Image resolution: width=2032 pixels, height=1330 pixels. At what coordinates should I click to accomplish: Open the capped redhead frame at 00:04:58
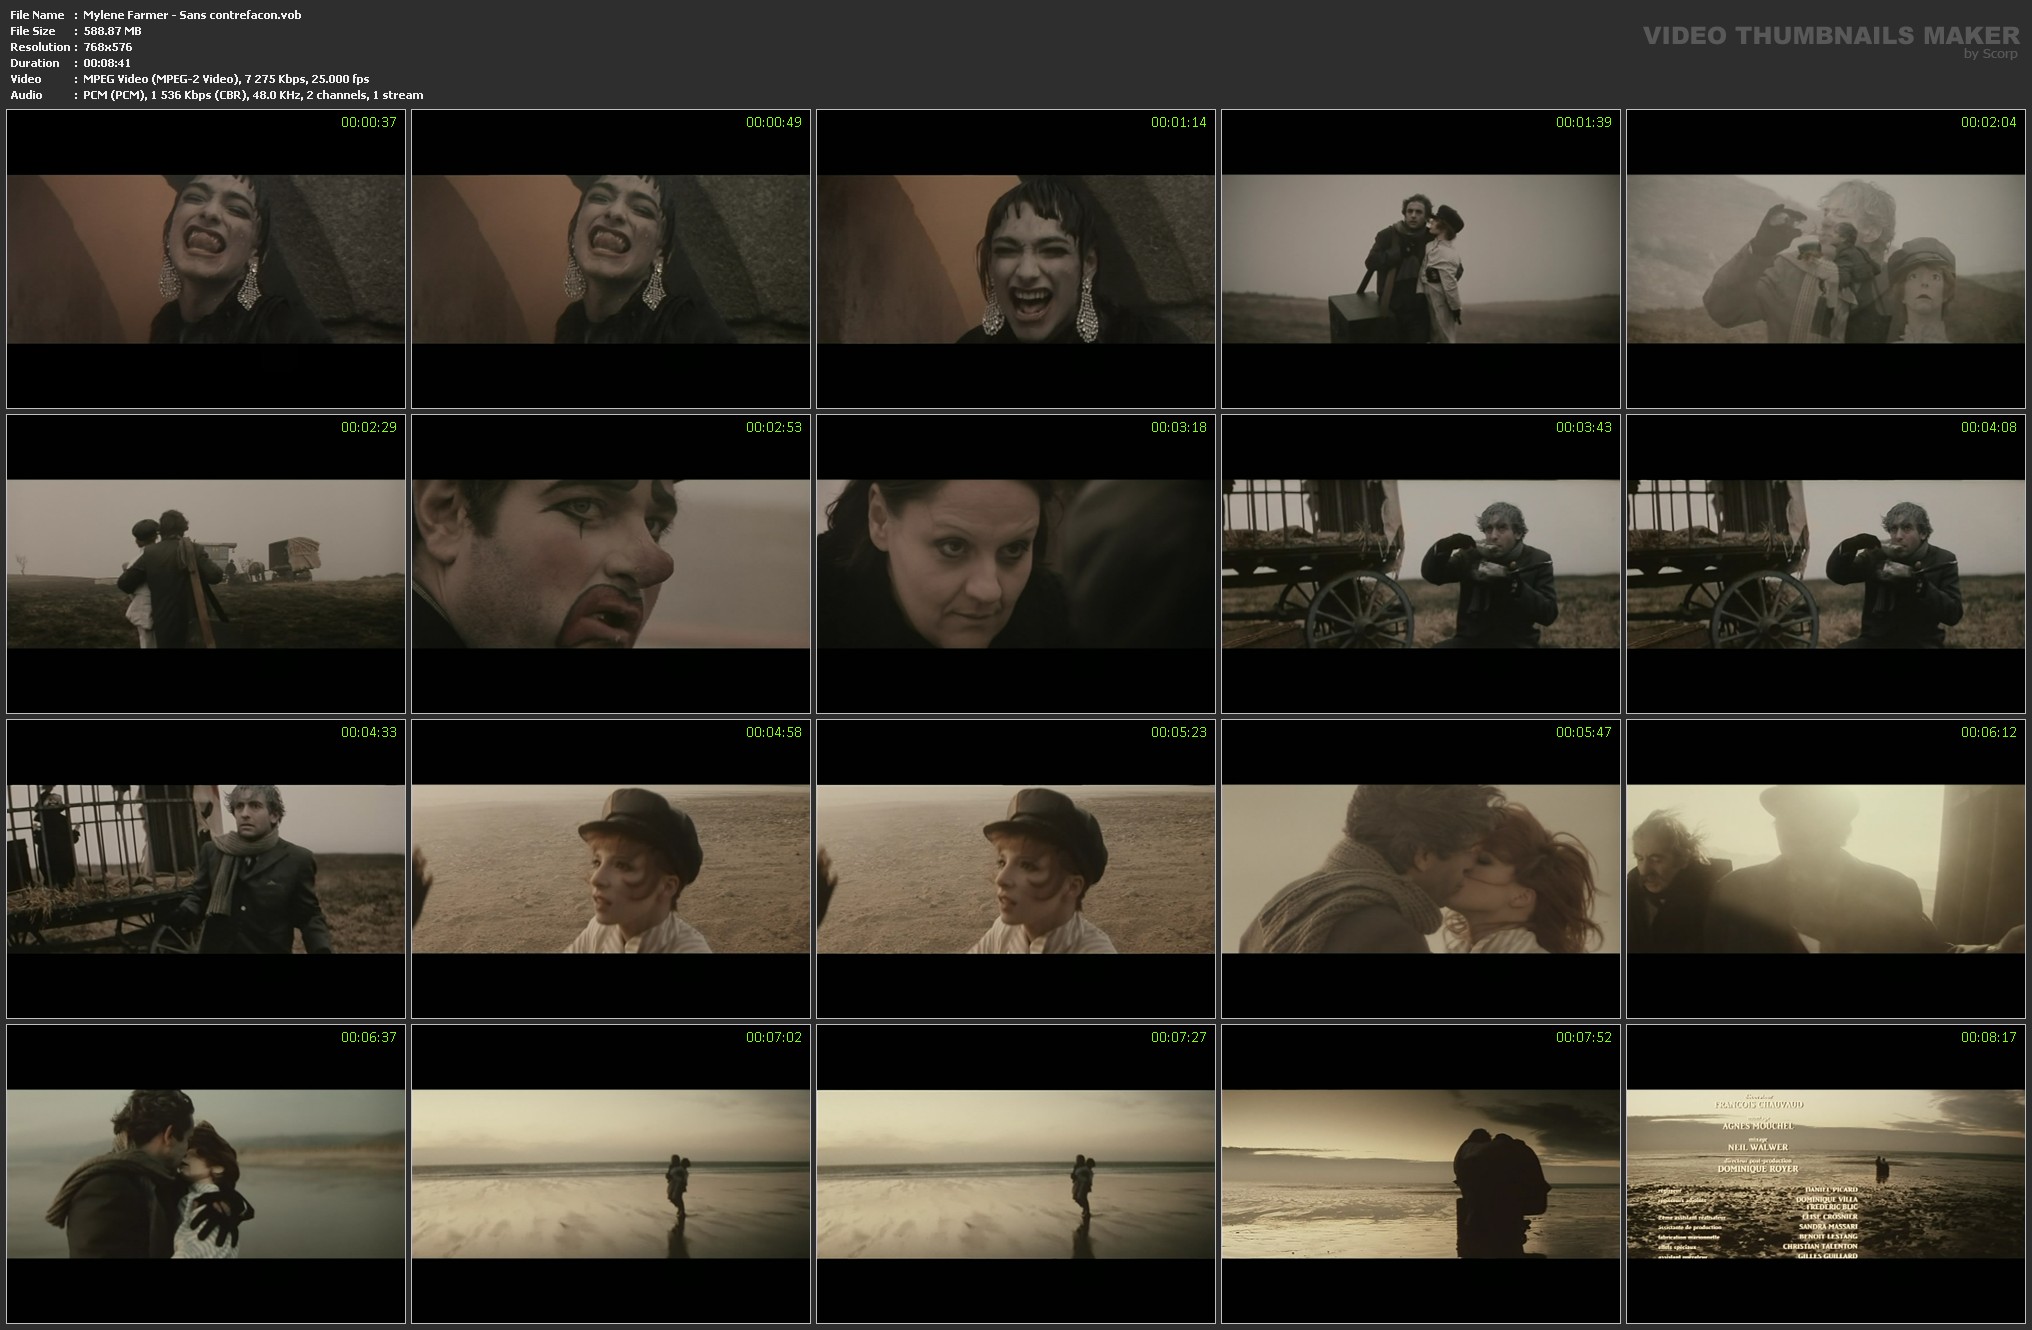[x=611, y=869]
